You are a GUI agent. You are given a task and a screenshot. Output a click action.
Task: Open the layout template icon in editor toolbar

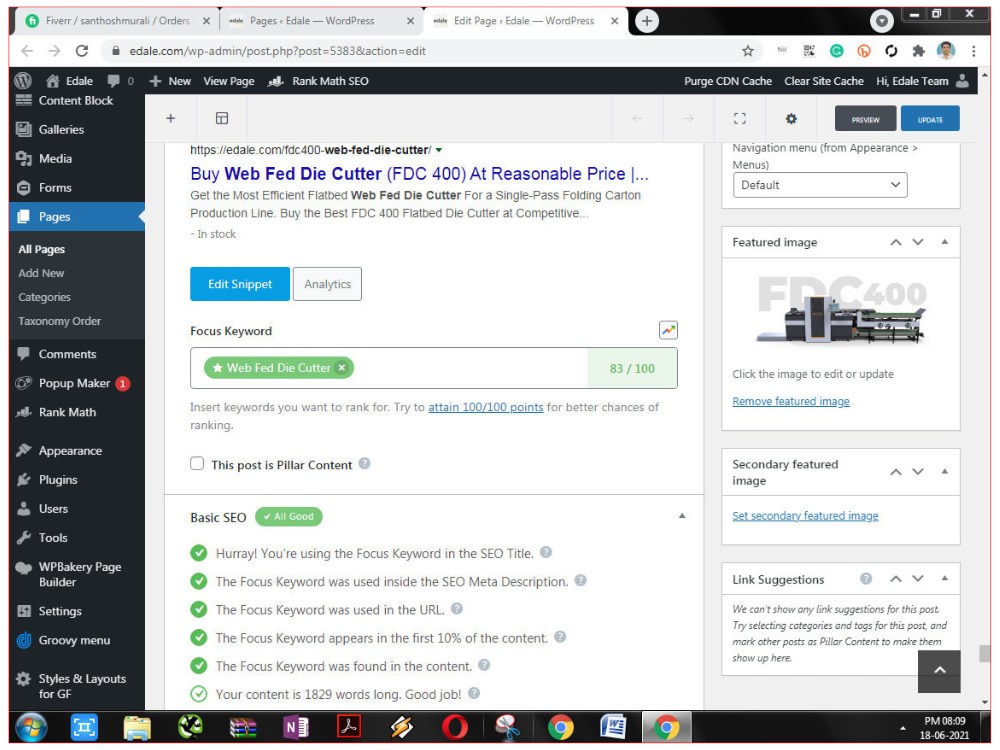coord(221,118)
